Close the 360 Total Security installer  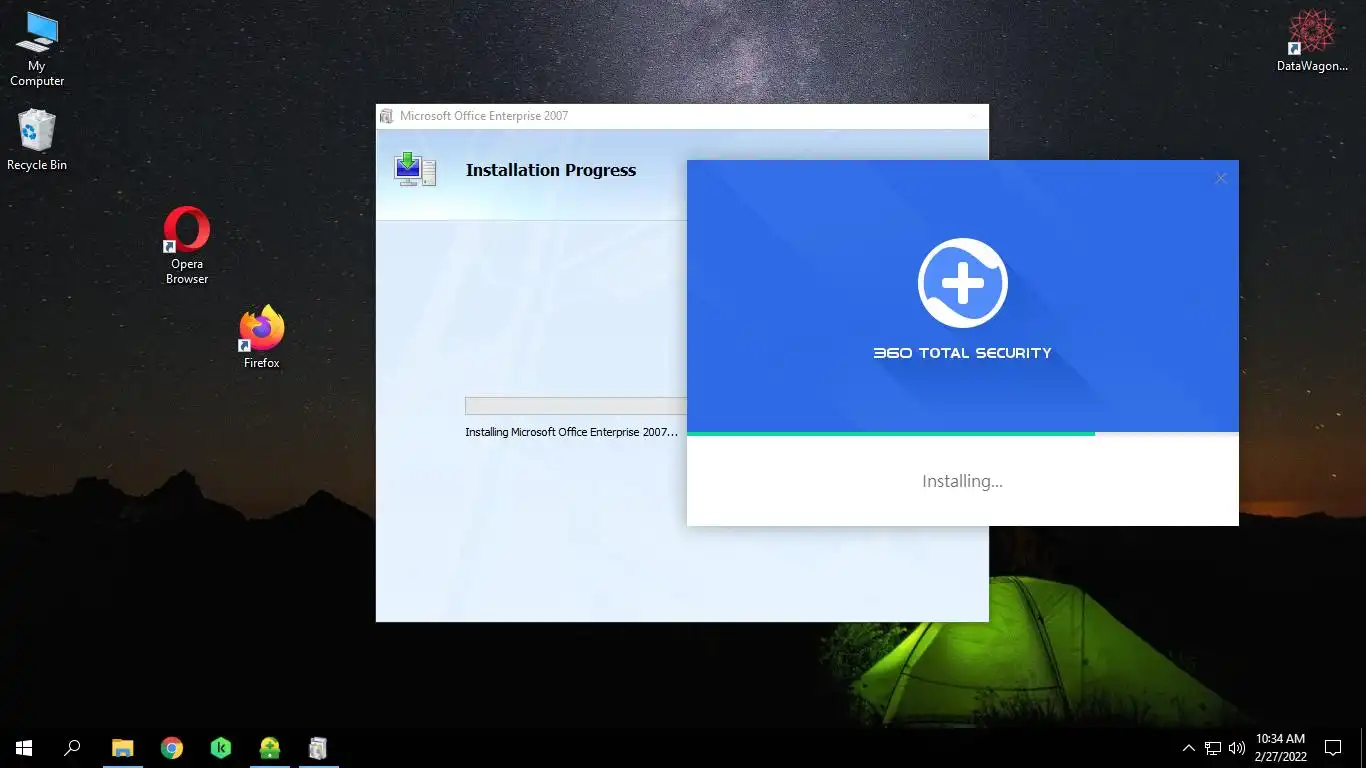(1221, 178)
